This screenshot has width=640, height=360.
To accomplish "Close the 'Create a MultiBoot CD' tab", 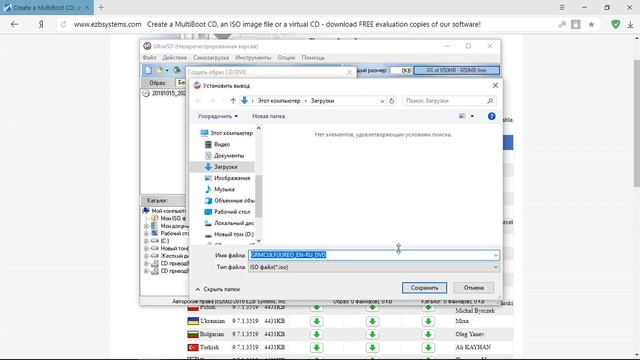I will point(87,8).
